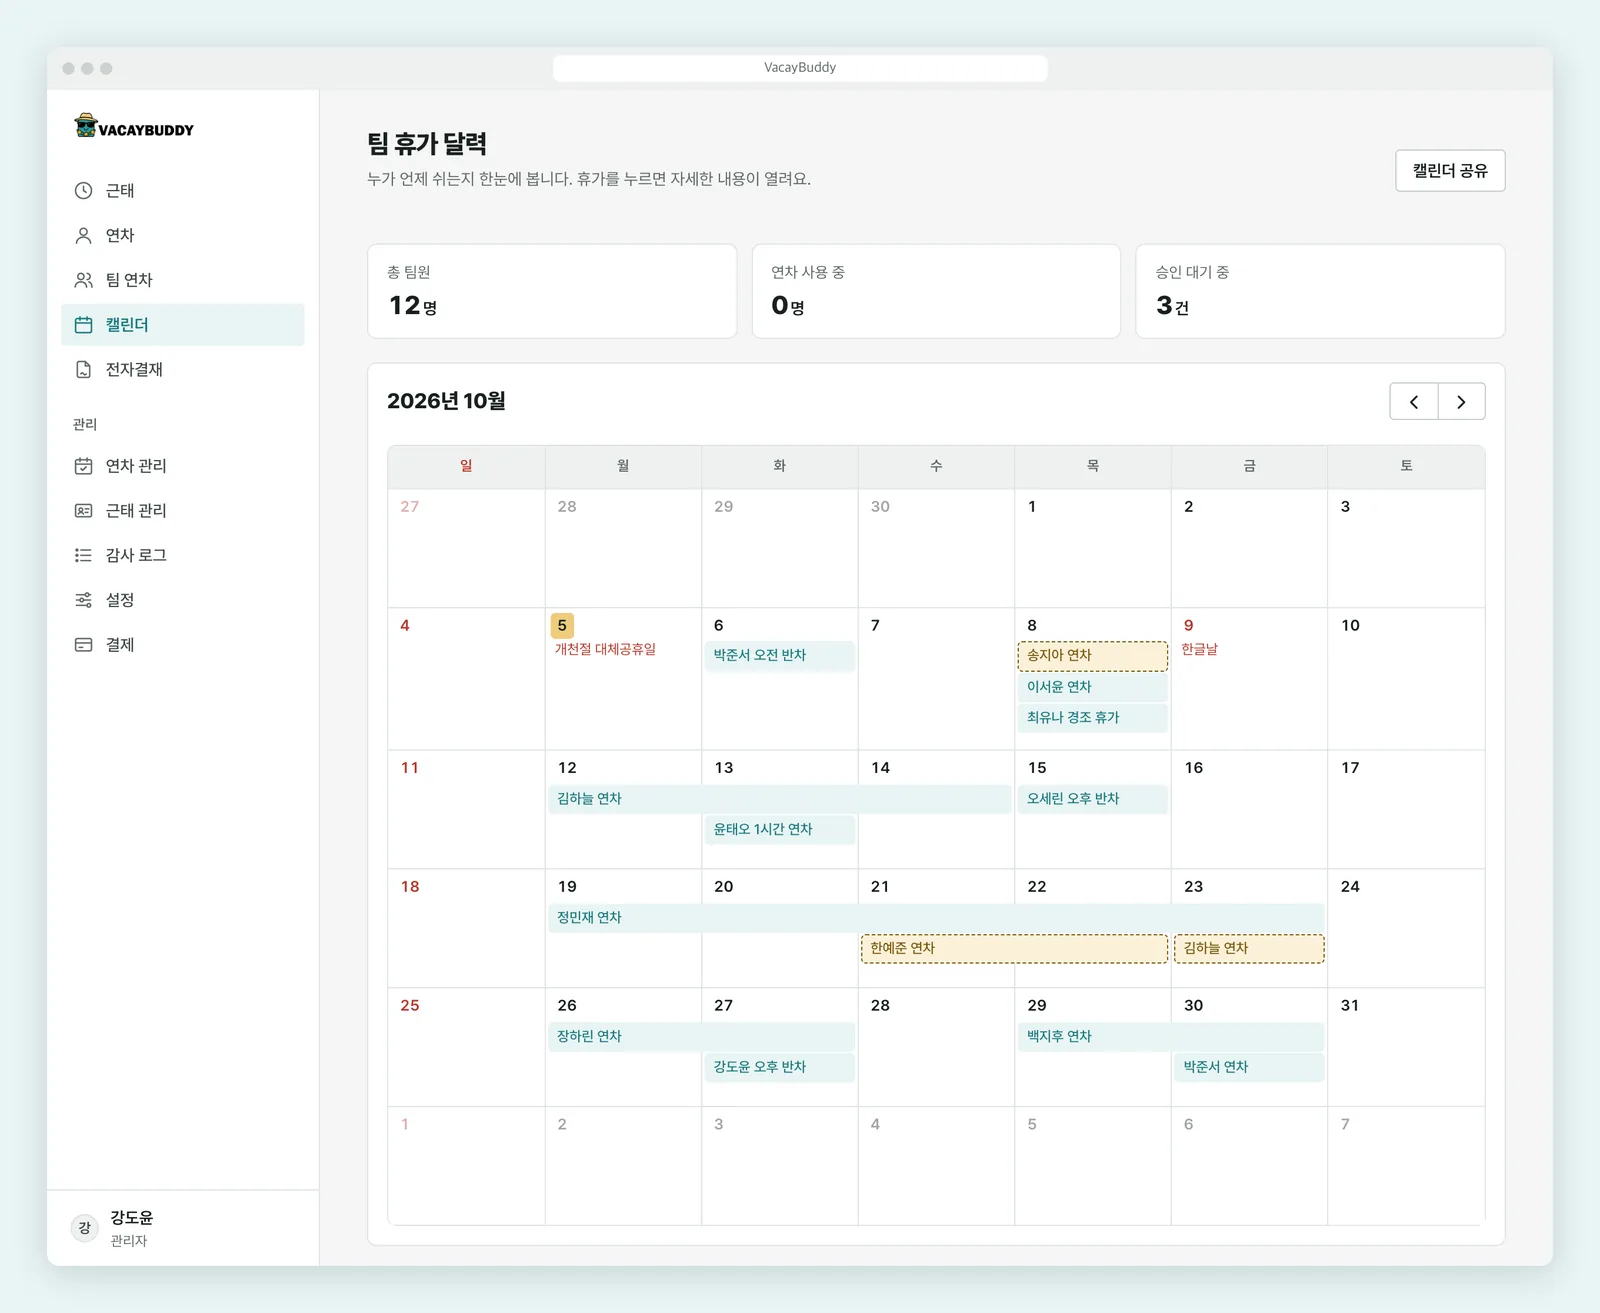Open pending 한예준 연차 event

1014,949
